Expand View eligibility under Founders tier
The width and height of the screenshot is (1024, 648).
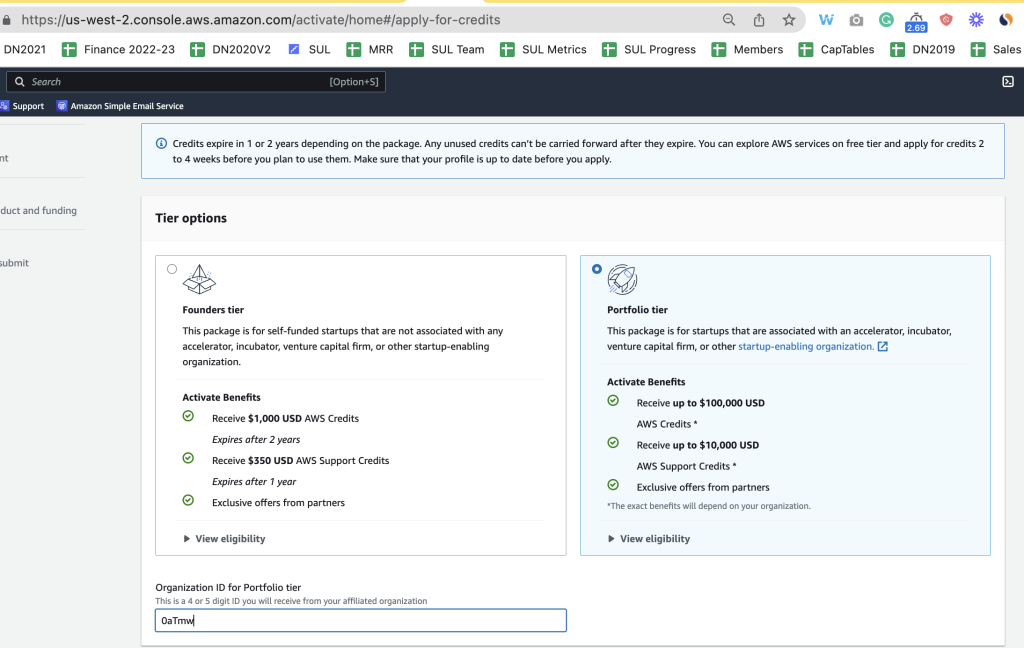click(x=224, y=539)
